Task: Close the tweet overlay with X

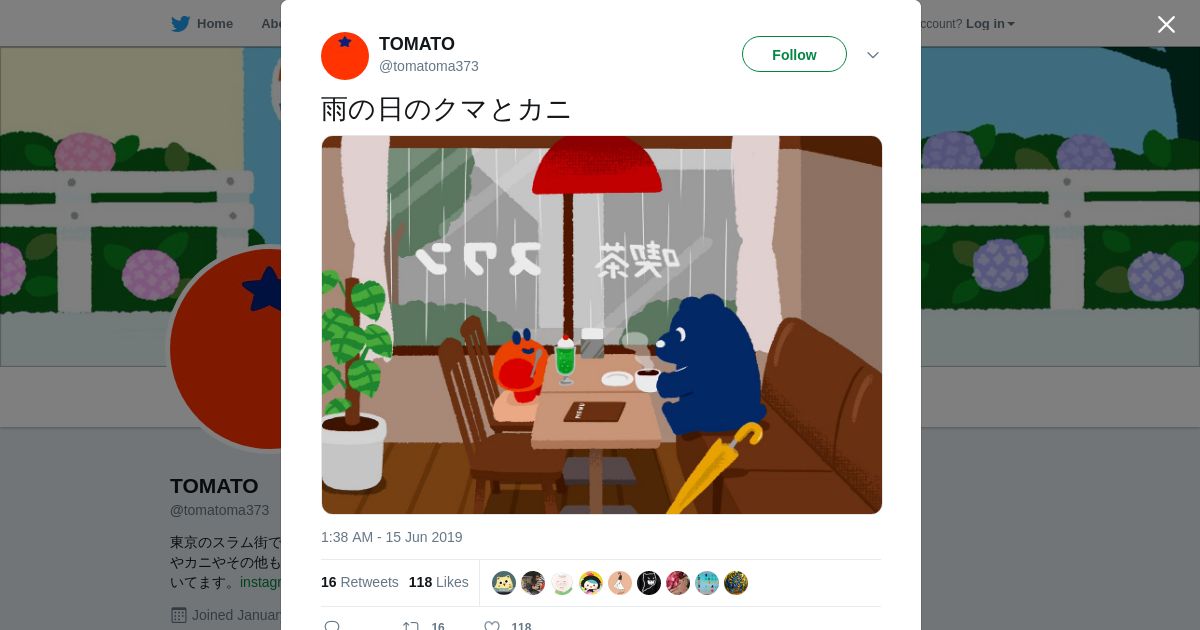Action: click(x=1166, y=24)
